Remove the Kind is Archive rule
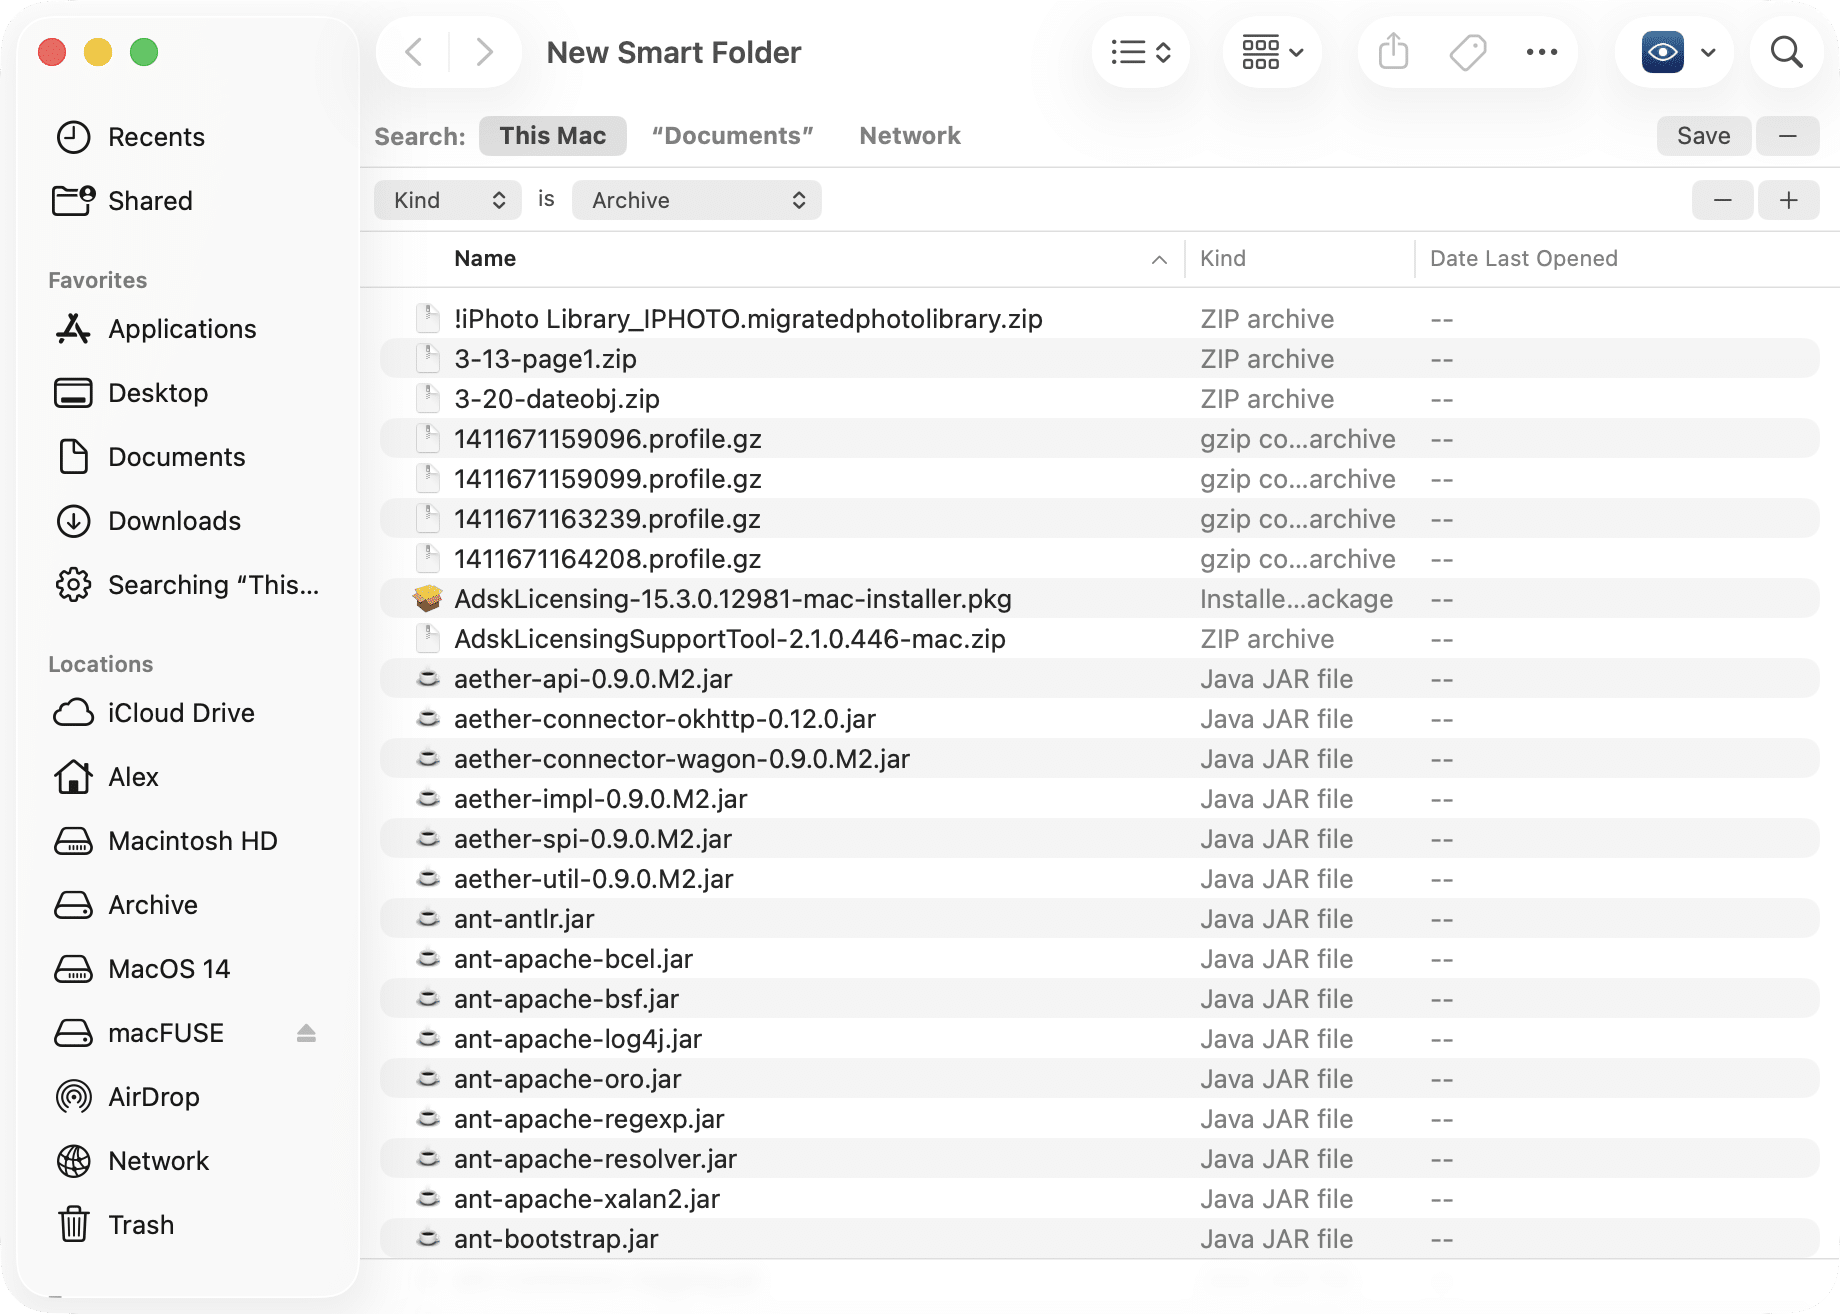 1722,200
